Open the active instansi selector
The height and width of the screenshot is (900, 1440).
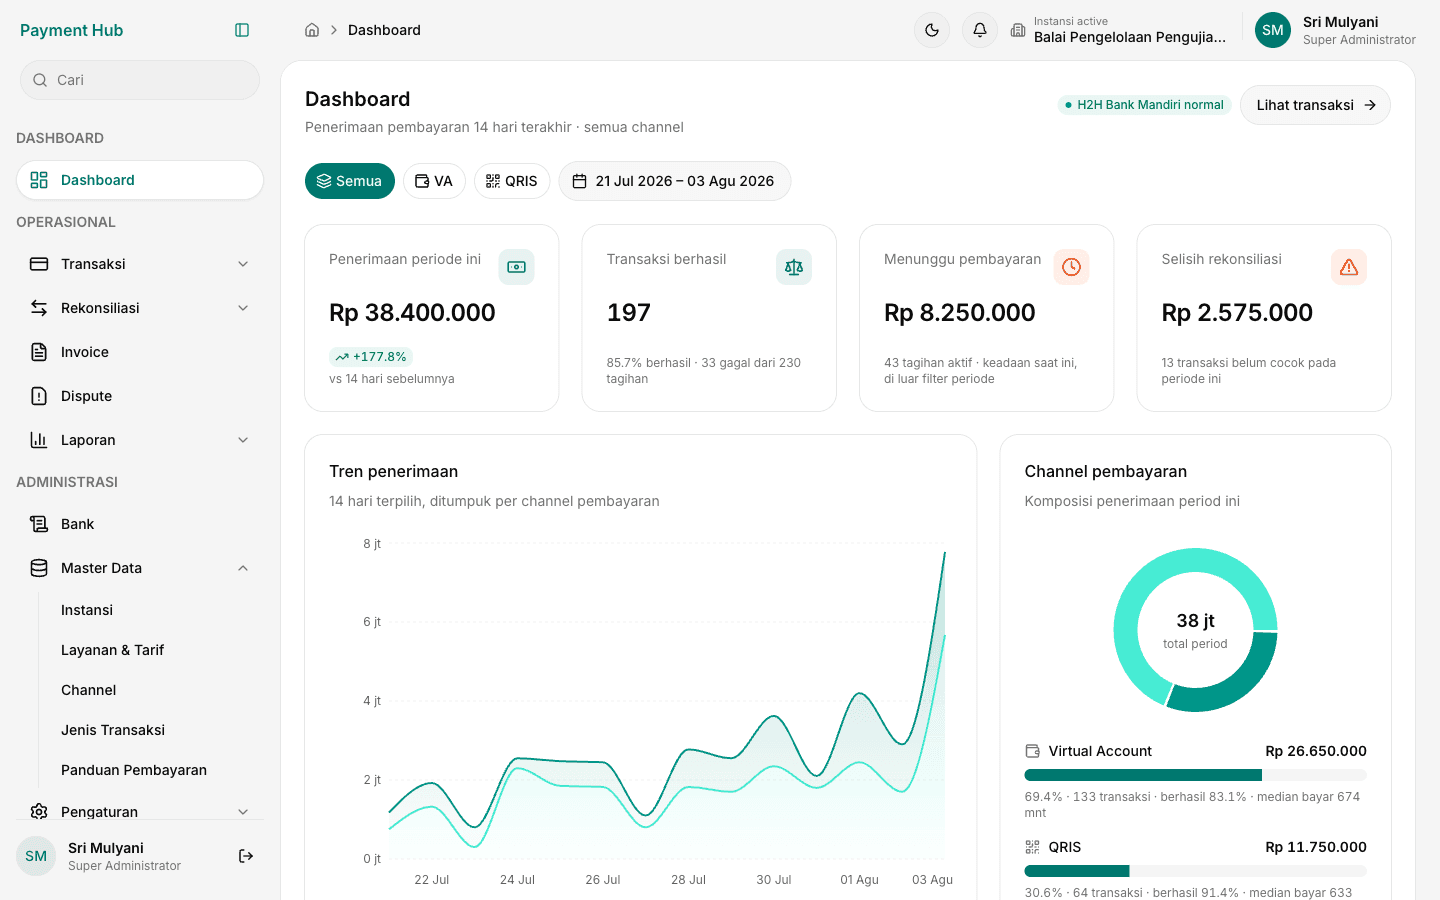click(1118, 30)
